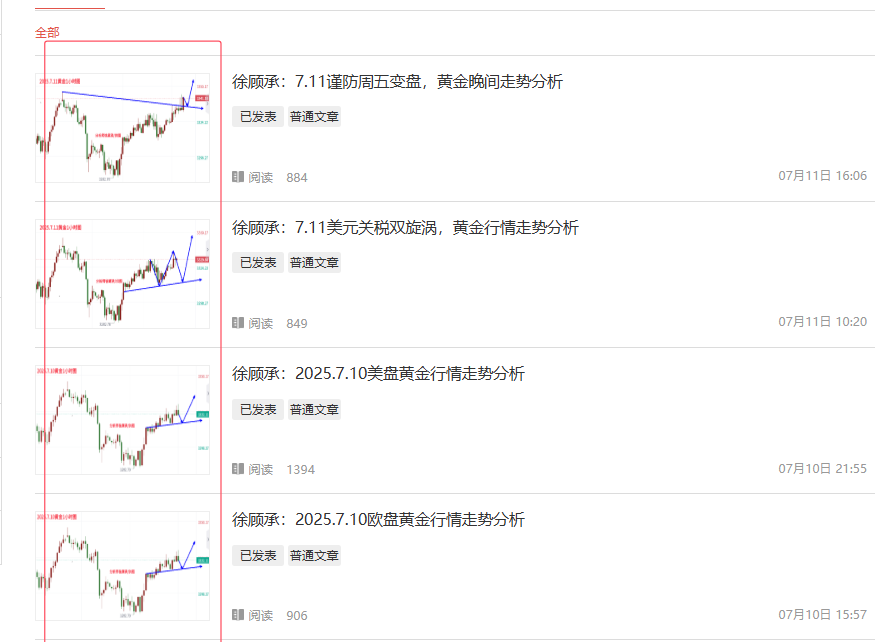Image resolution: width=886 pixels, height=642 pixels.
Task: Click 普通文章 tag on 7.11谨防周五变盘 article
Action: pos(314,116)
